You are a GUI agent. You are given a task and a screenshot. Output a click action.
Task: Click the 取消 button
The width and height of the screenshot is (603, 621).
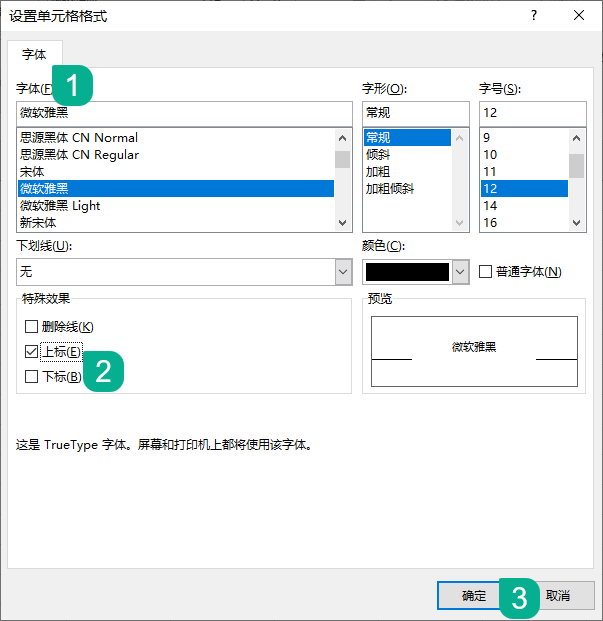tap(558, 595)
